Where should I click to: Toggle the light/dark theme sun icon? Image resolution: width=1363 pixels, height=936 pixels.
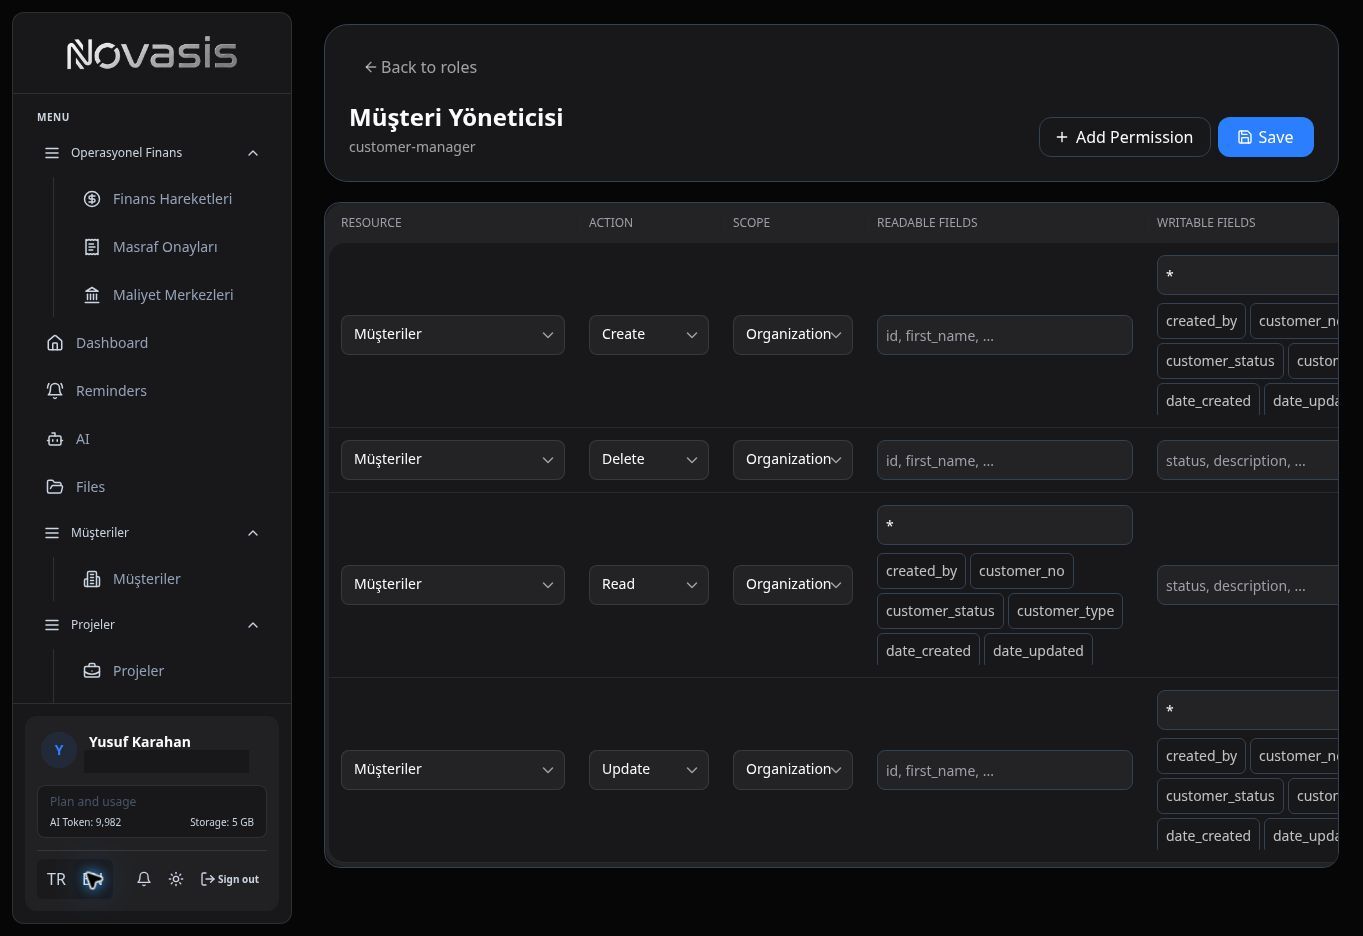point(176,879)
